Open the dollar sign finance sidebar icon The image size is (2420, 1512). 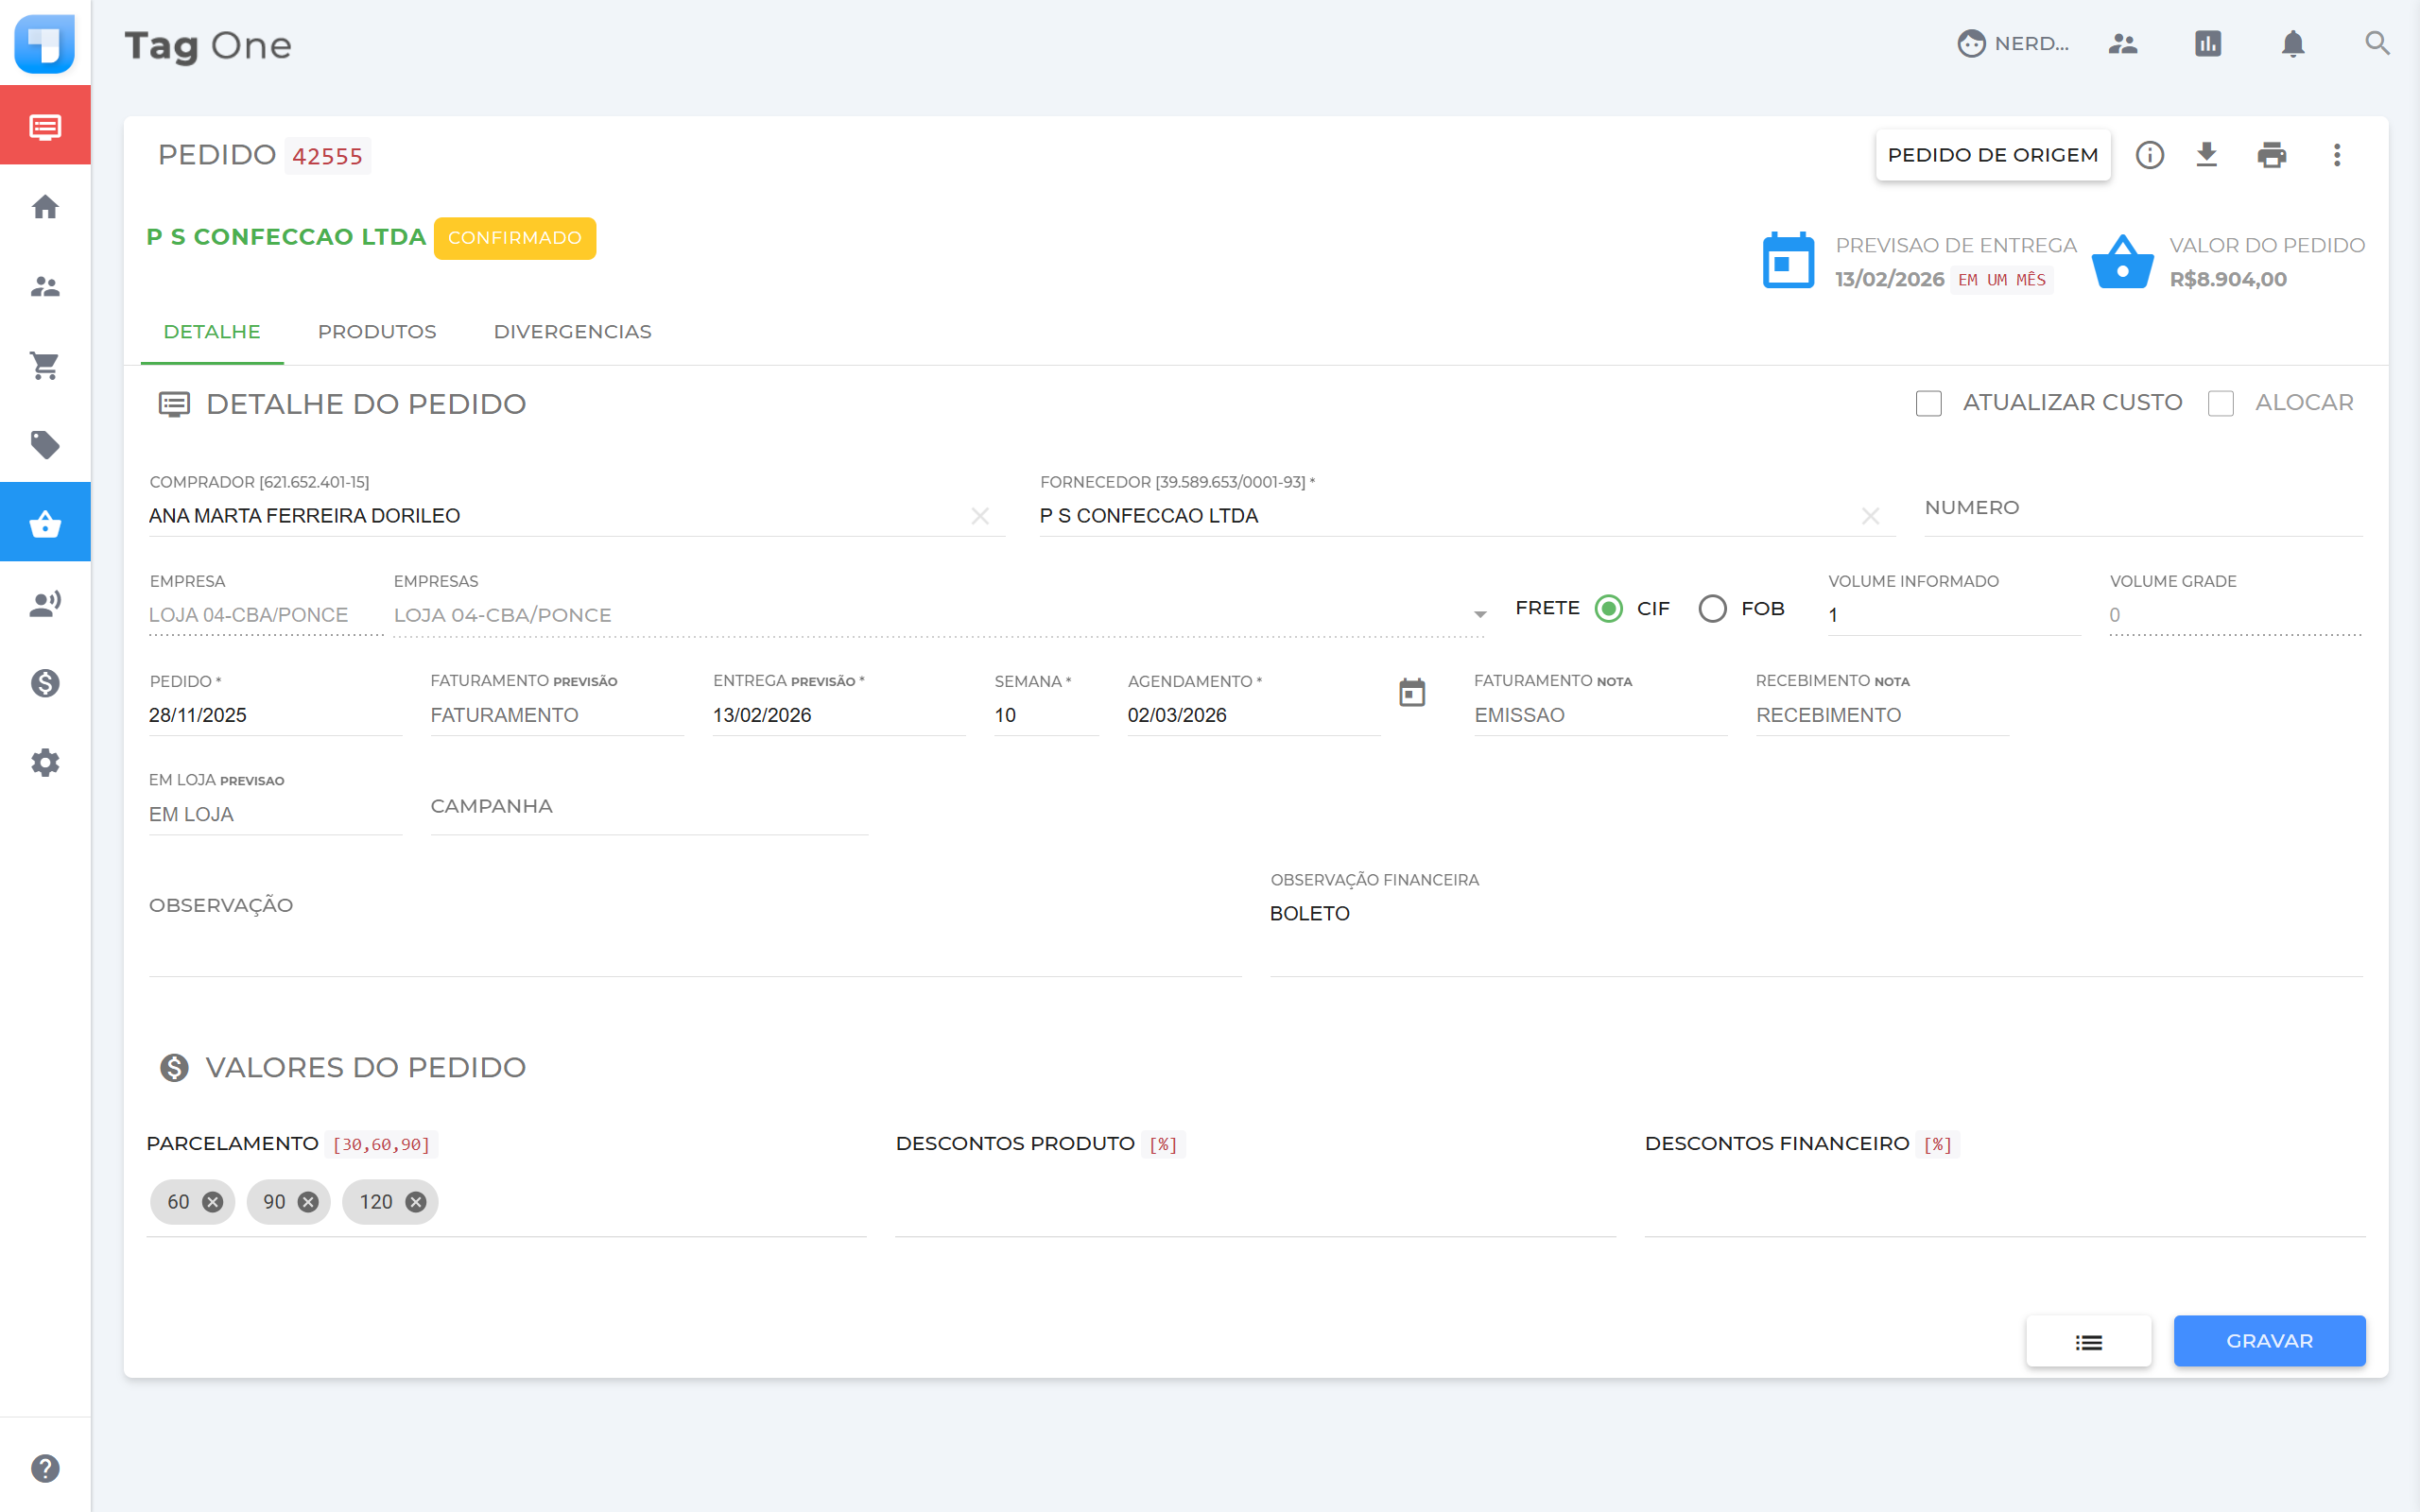pos(45,683)
